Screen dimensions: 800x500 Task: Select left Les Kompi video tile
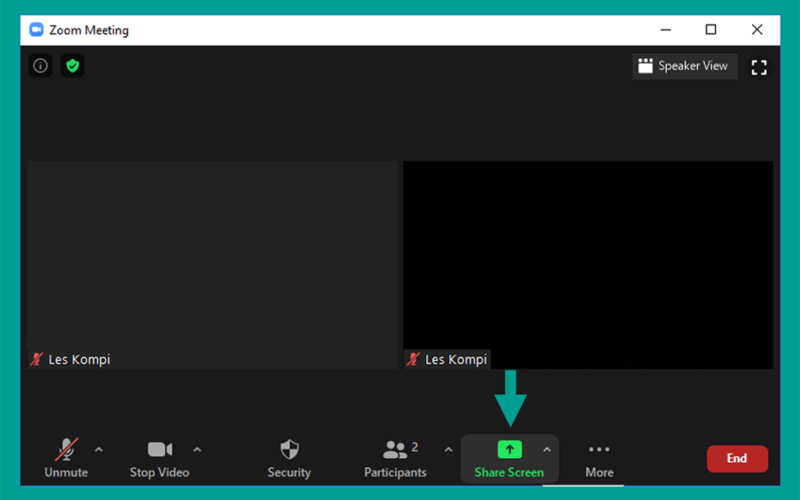pos(212,264)
